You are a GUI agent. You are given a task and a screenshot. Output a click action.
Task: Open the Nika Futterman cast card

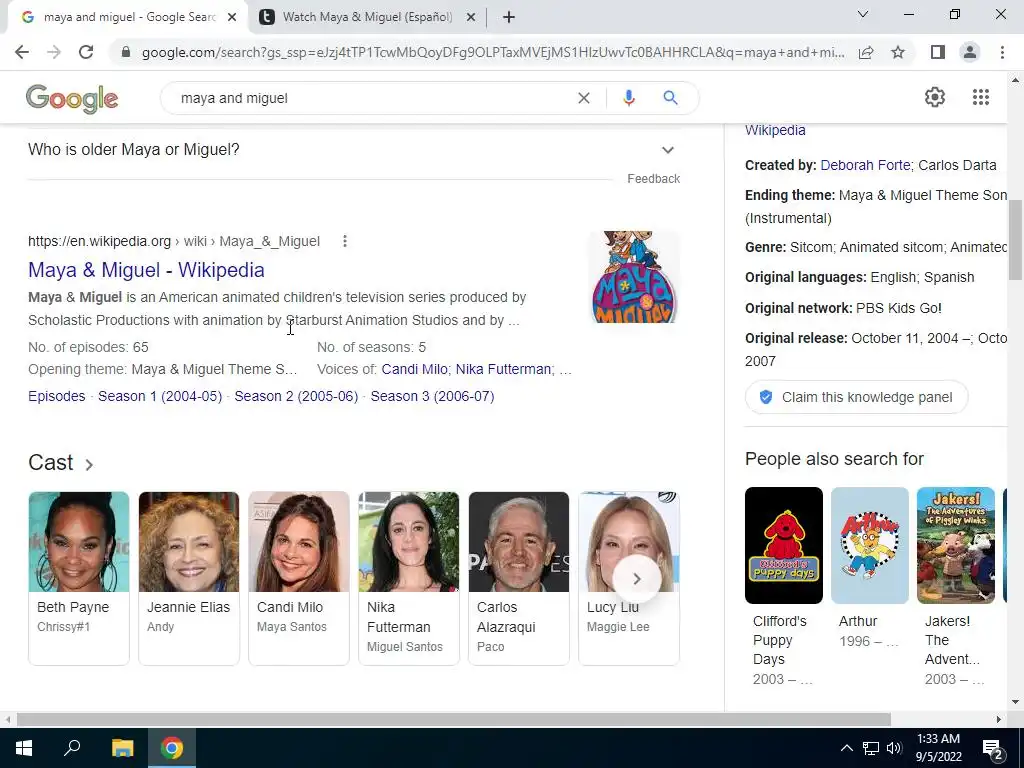409,578
